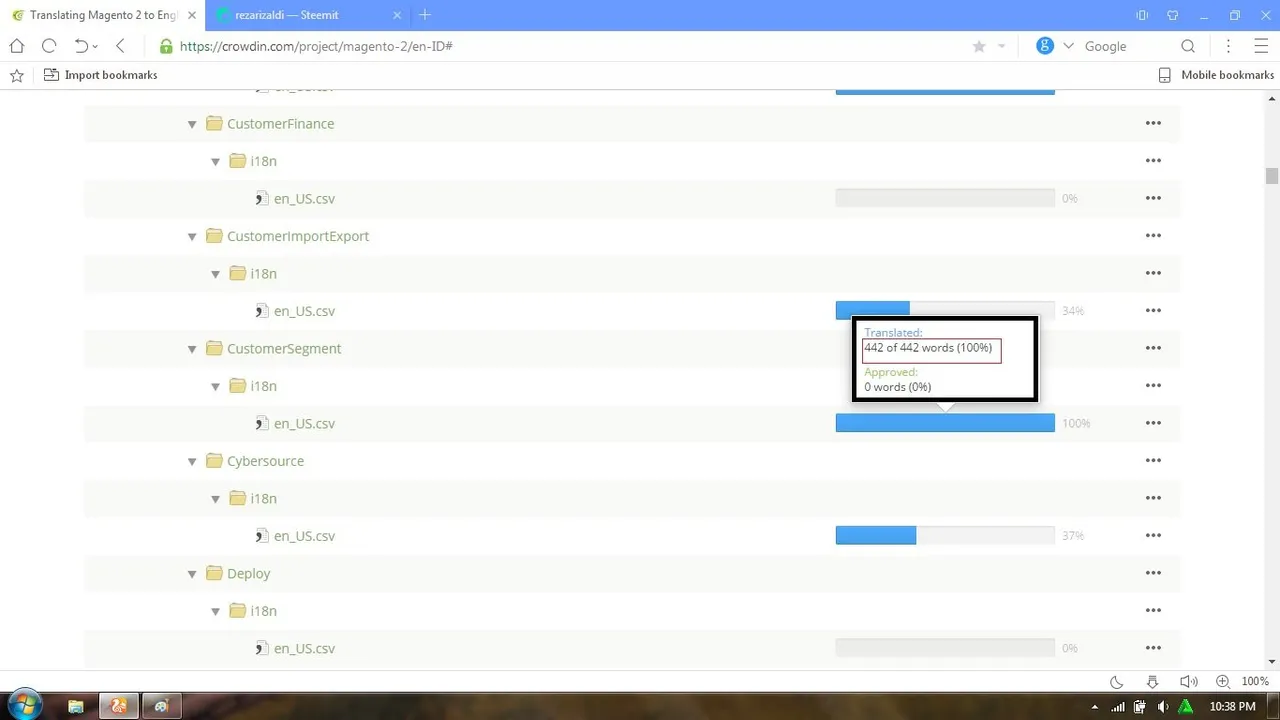The image size is (1280, 720).
Task: Open Mobile bookmarks
Action: point(1216,75)
